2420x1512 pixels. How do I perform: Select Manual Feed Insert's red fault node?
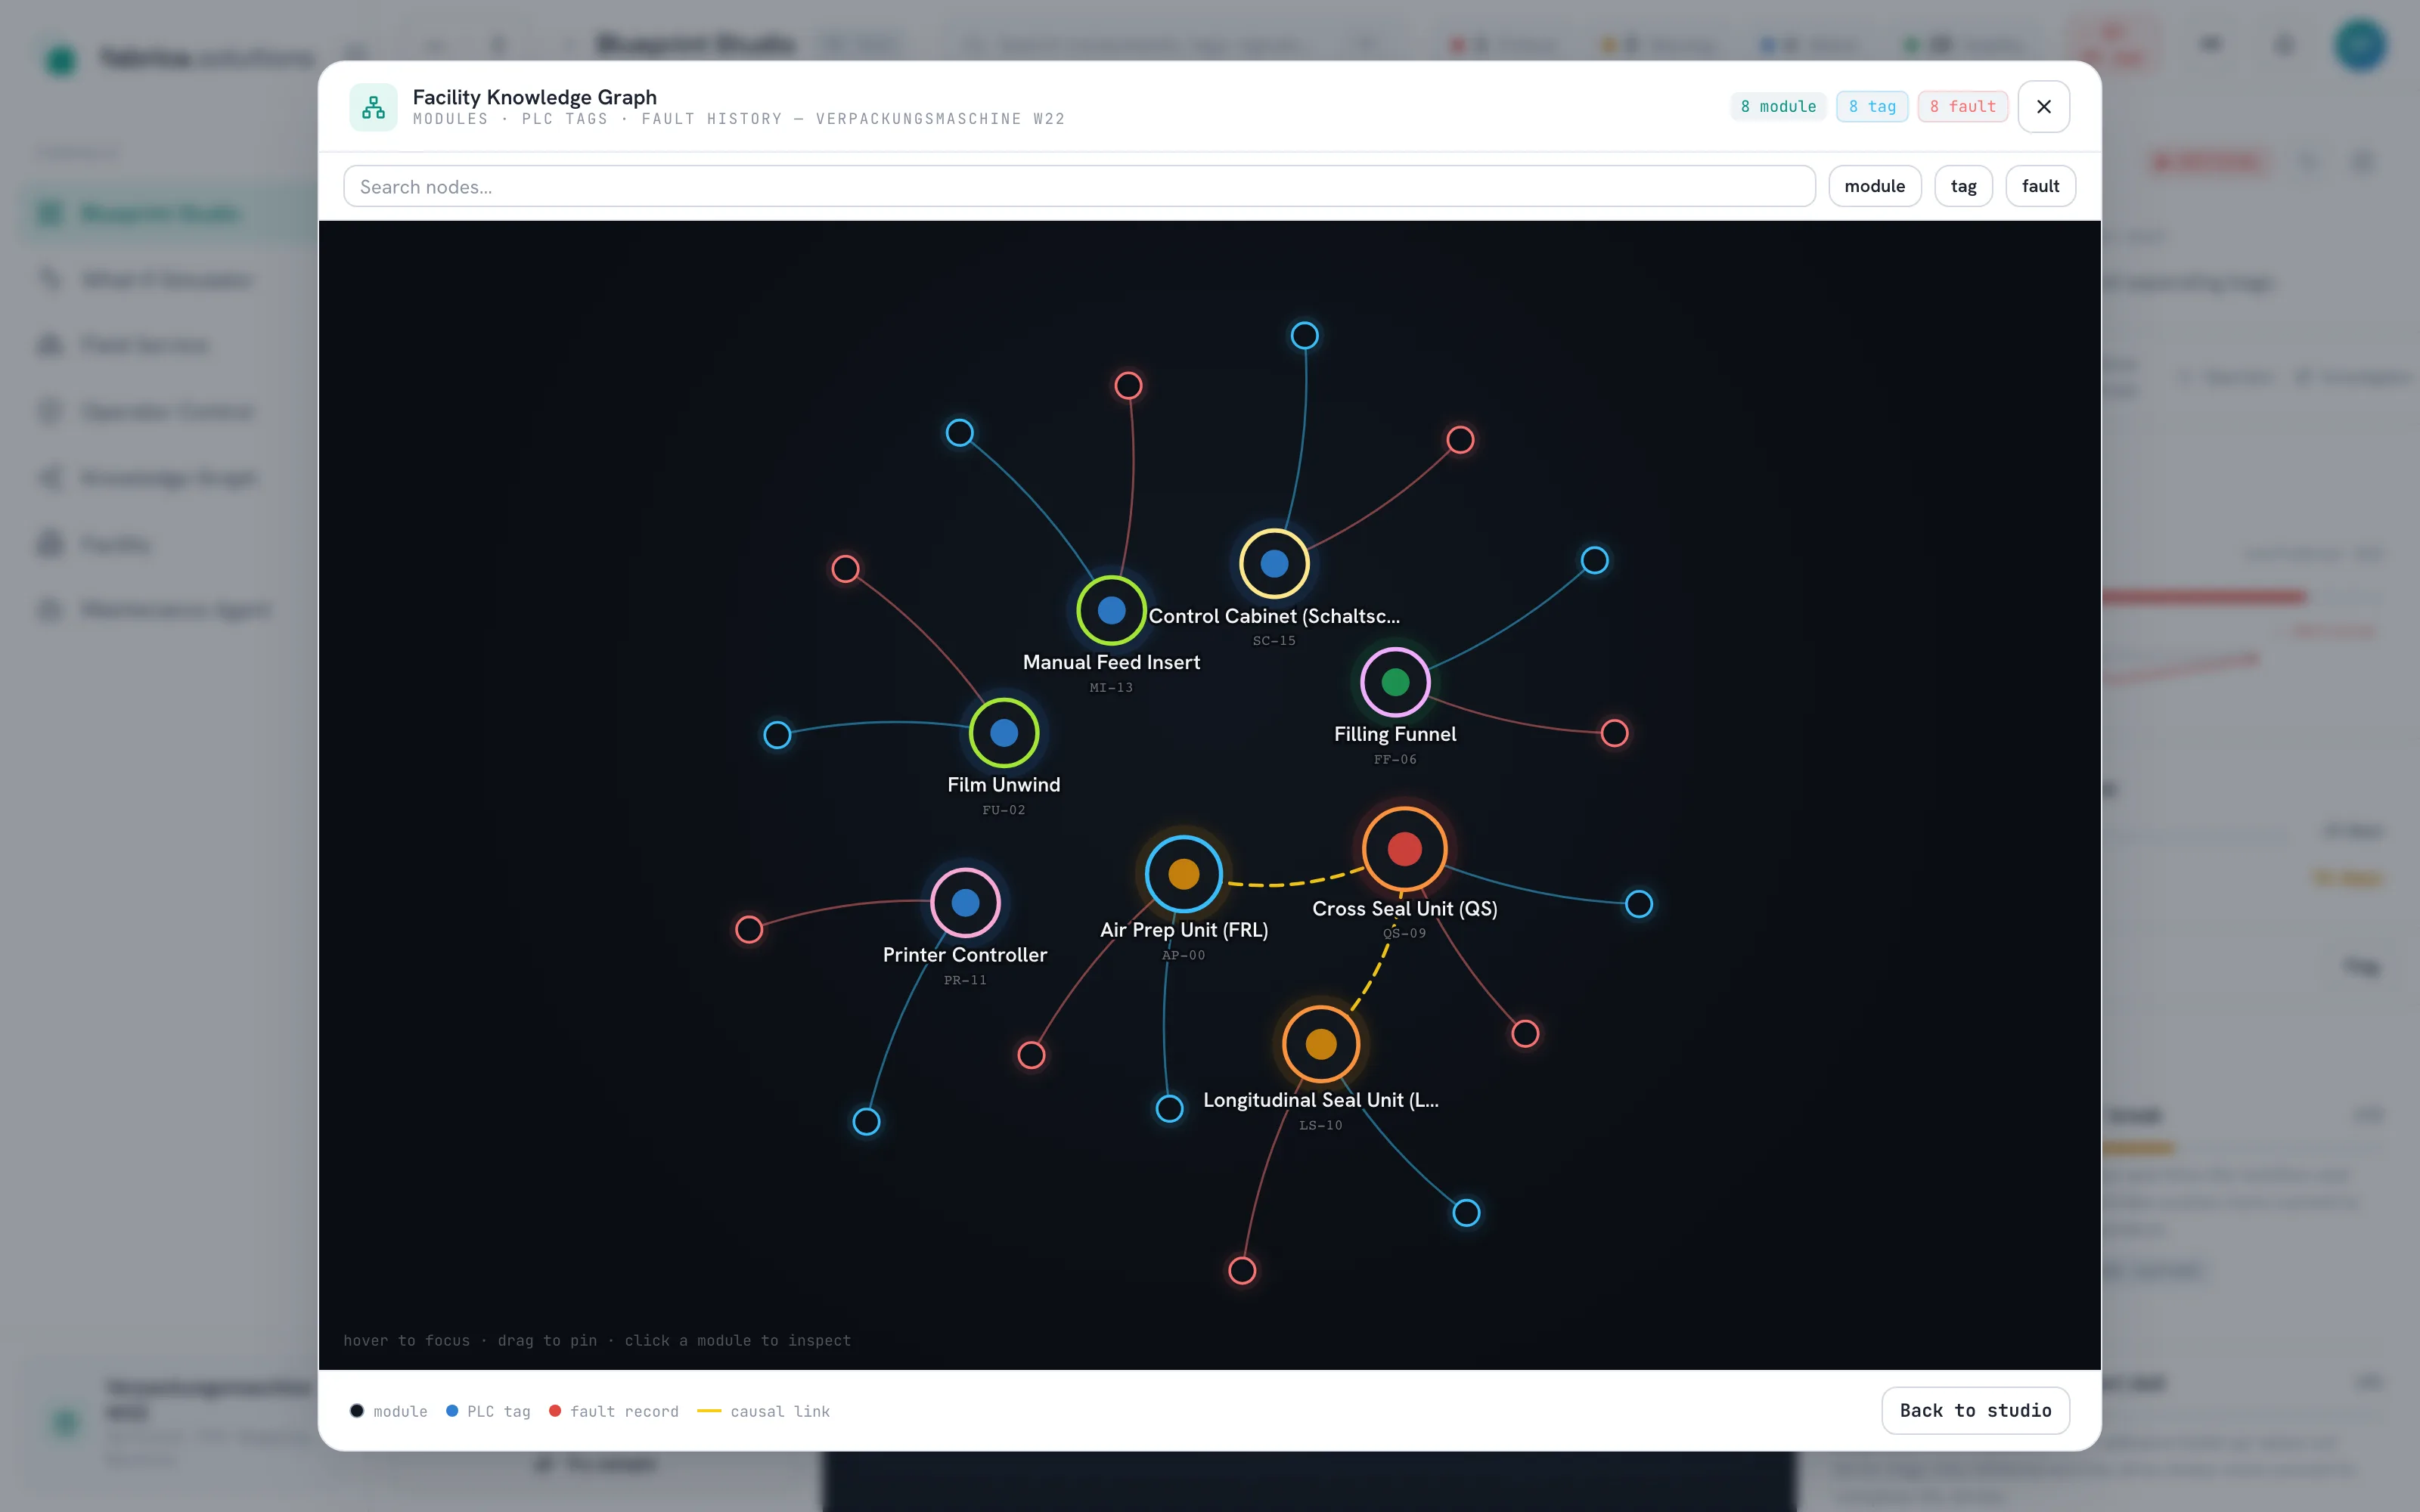(x=1128, y=385)
